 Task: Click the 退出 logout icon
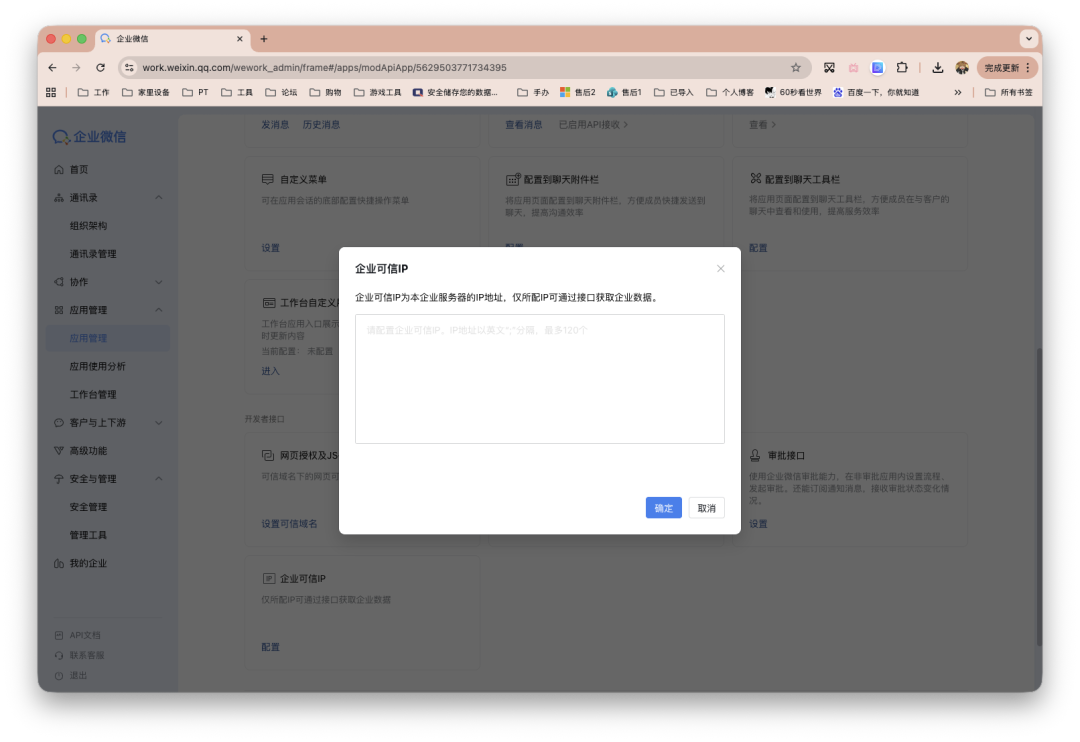(x=58, y=675)
